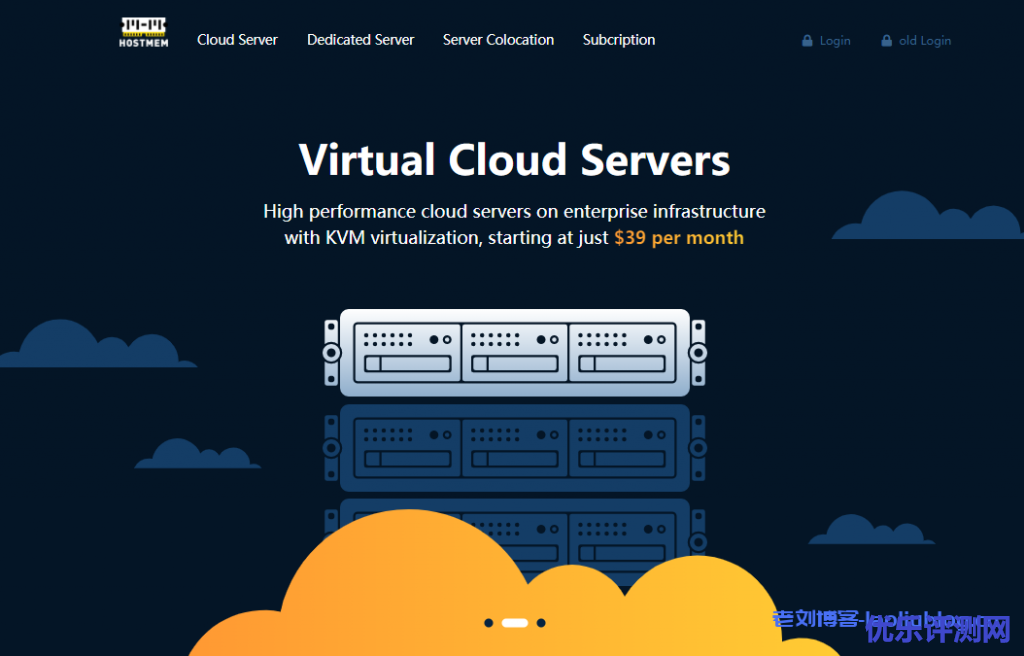
Task: Click the orange $39 per month text
Action: click(679, 238)
